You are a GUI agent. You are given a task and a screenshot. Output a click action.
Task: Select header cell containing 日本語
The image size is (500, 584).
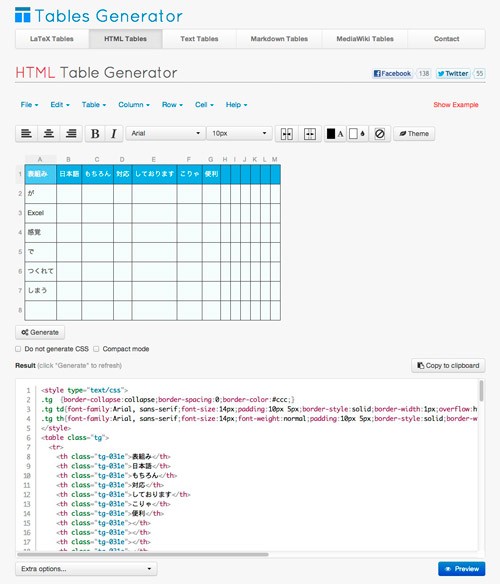coord(69,174)
